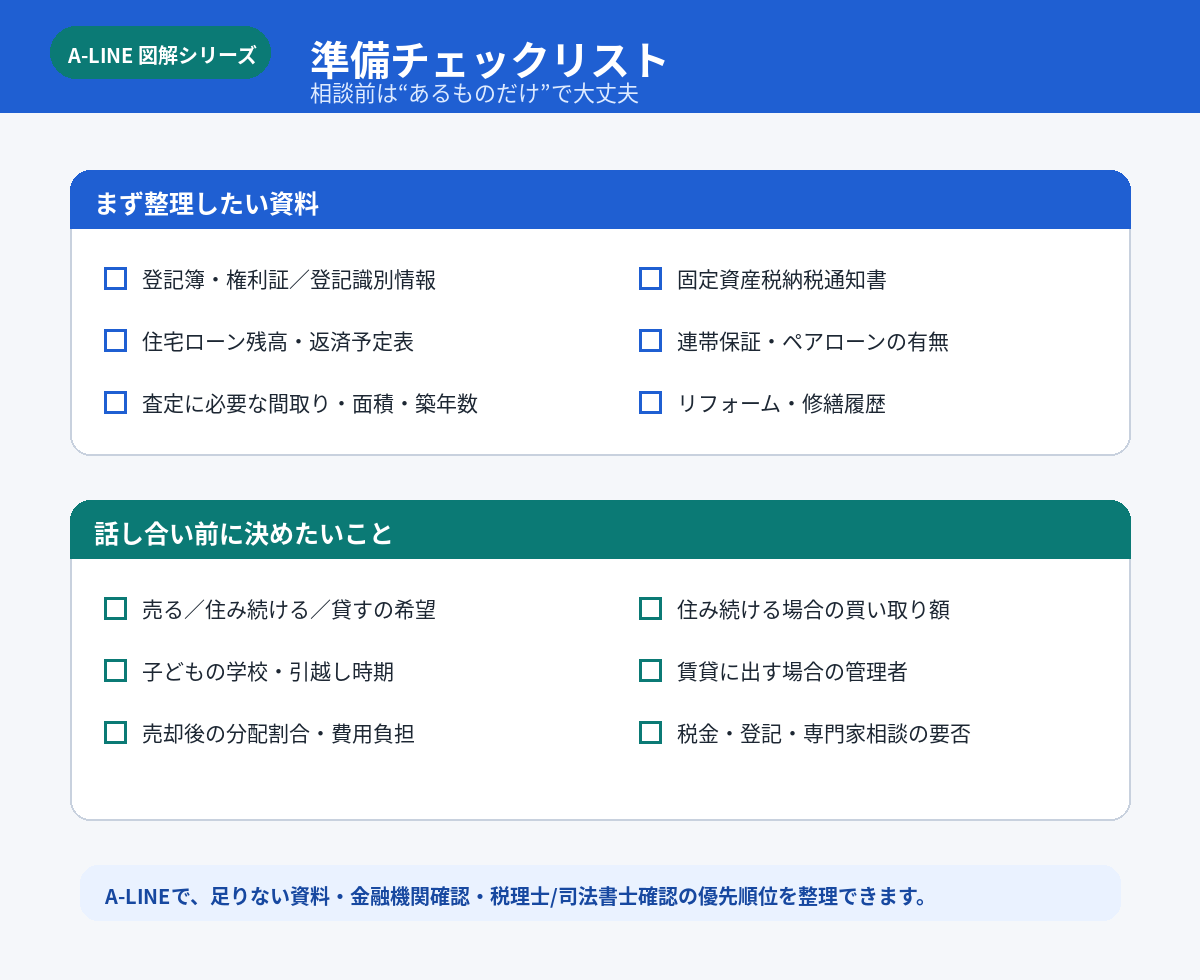
Task: Click the 準備チェックリスト title
Action: [x=489, y=60]
